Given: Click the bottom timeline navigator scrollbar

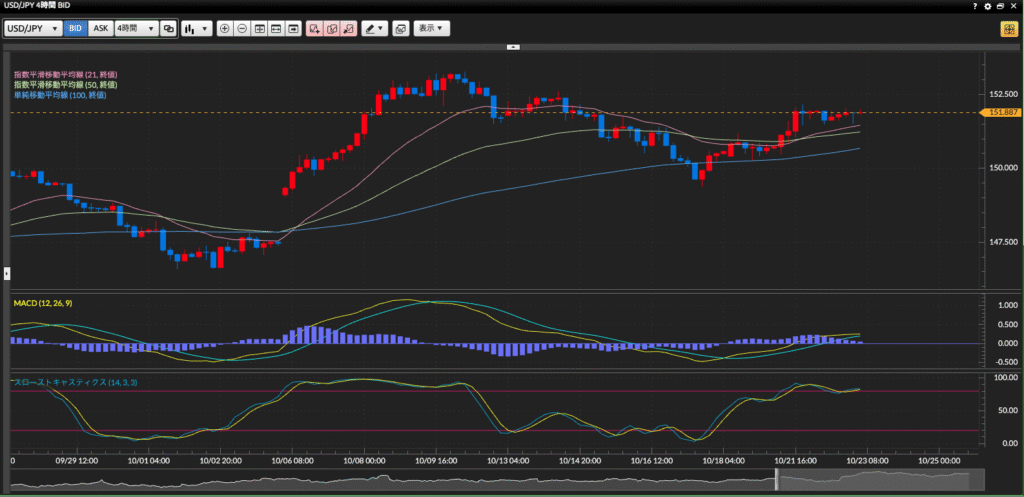Looking at the screenshot, I should [500, 481].
